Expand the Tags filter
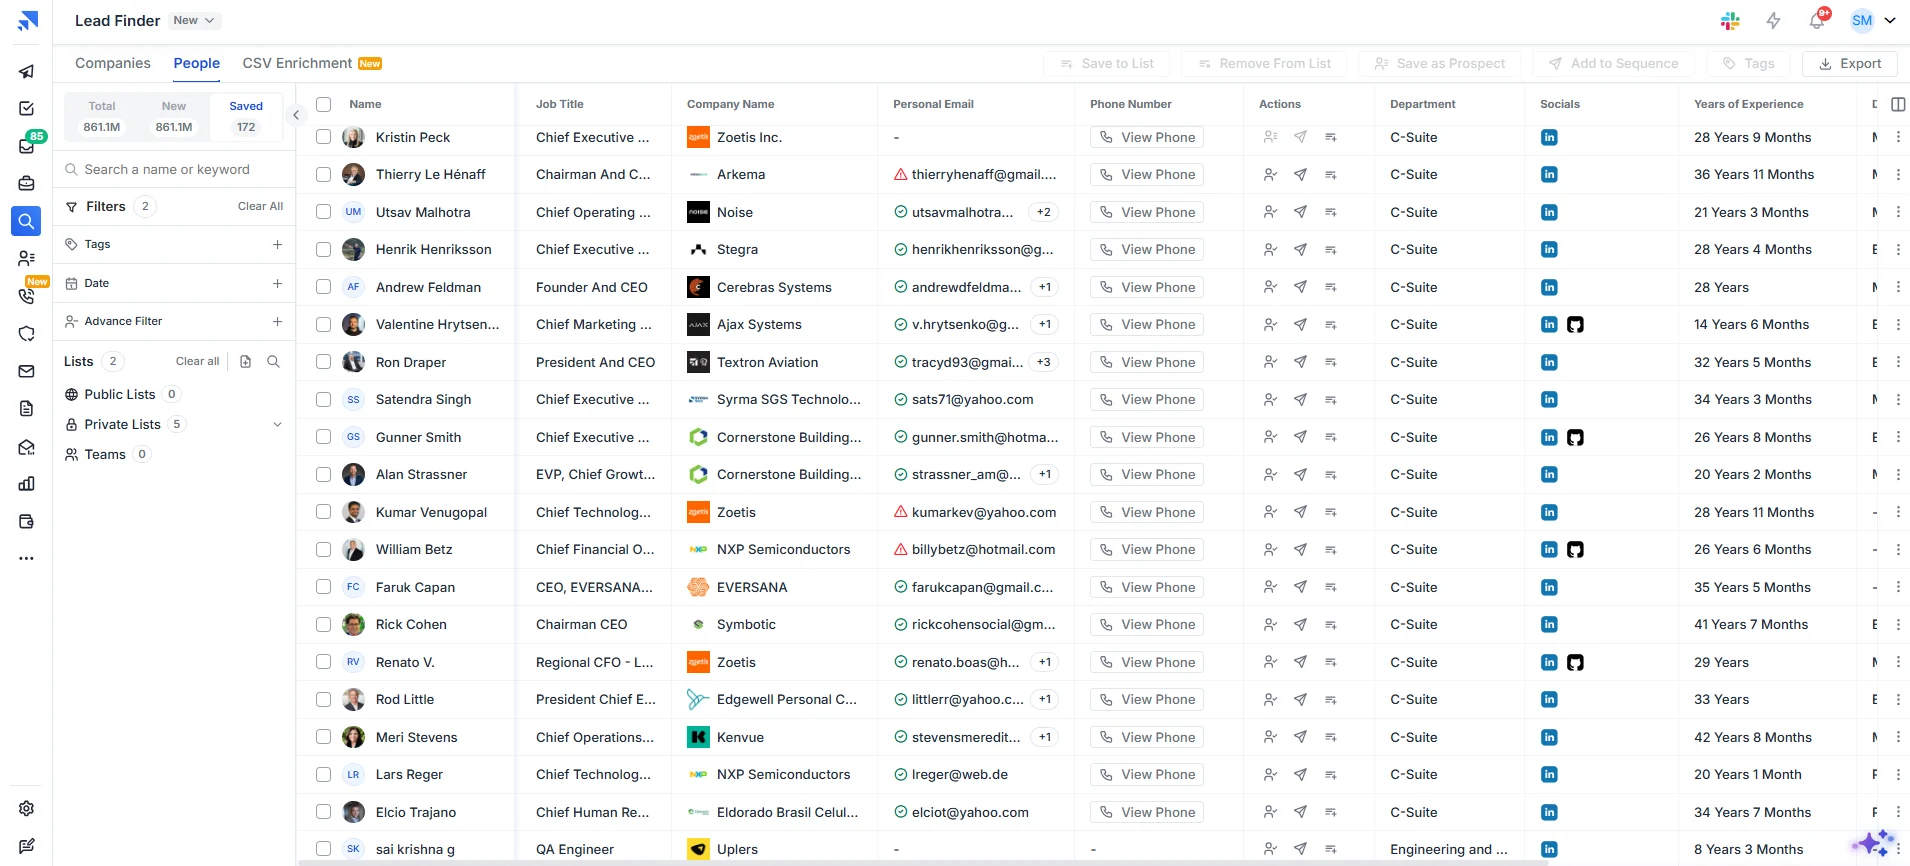The height and width of the screenshot is (866, 1910). tap(277, 244)
